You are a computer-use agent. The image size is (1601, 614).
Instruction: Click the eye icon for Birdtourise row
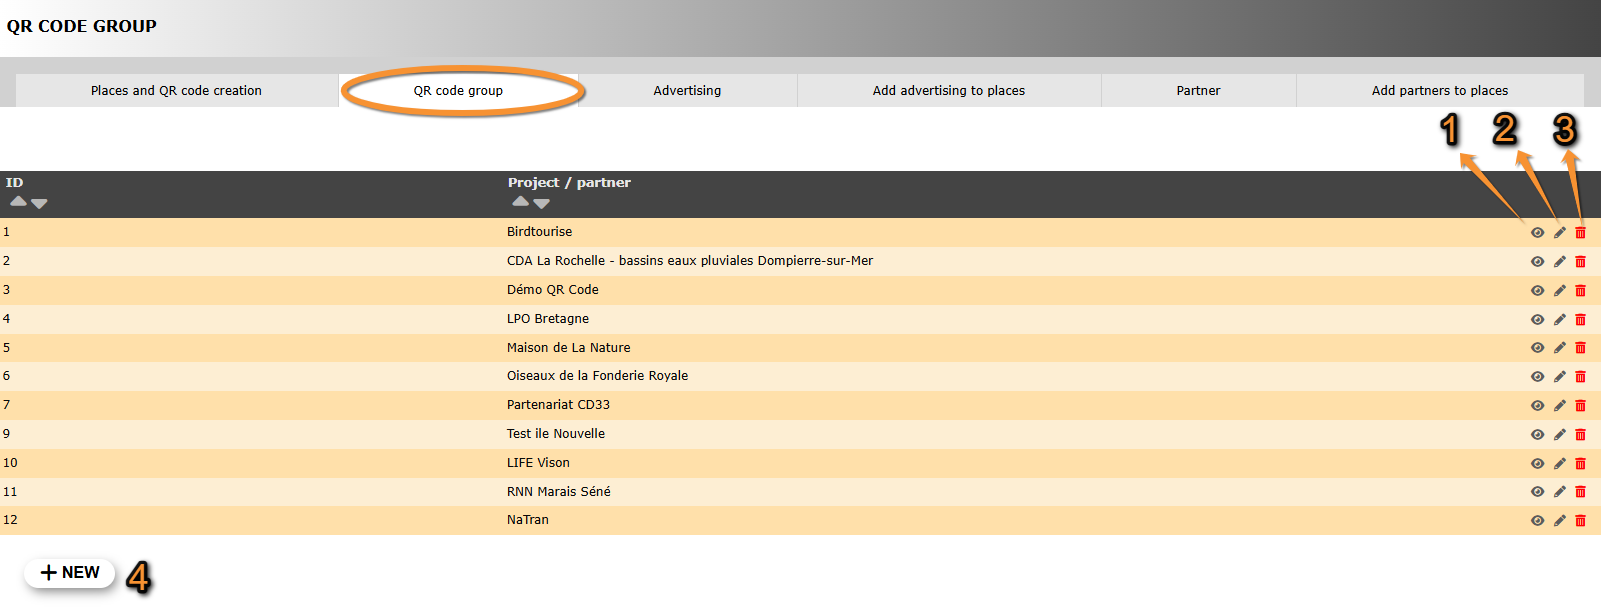point(1537,233)
